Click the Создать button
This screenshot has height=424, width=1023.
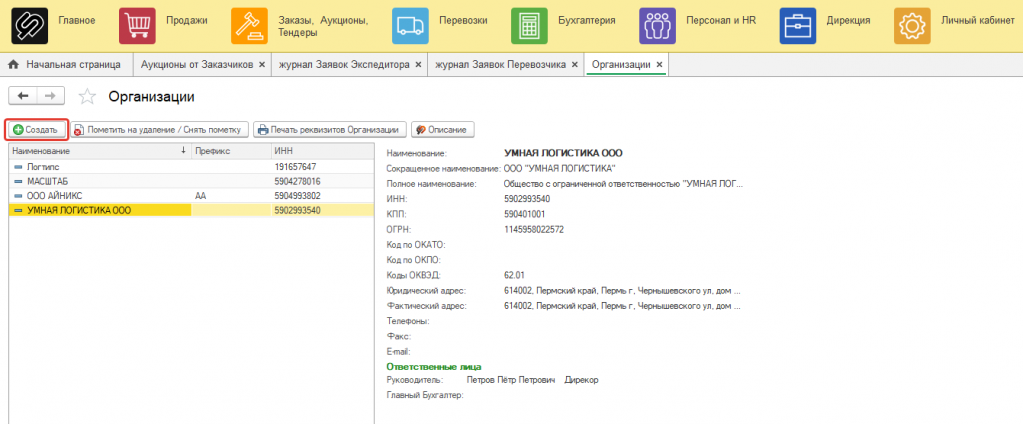37,129
